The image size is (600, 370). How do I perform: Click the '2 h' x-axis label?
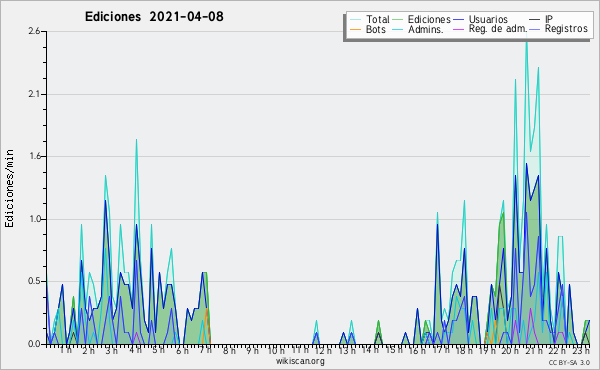[x=88, y=350]
